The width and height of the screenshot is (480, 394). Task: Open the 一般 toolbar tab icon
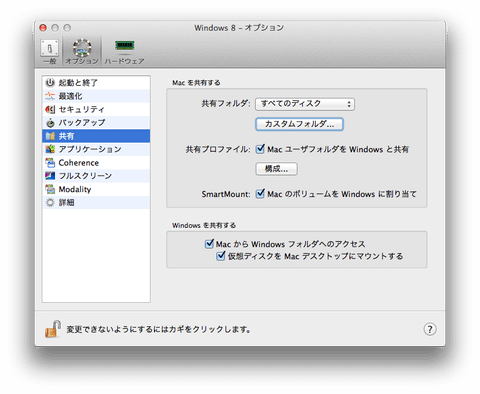[x=50, y=48]
